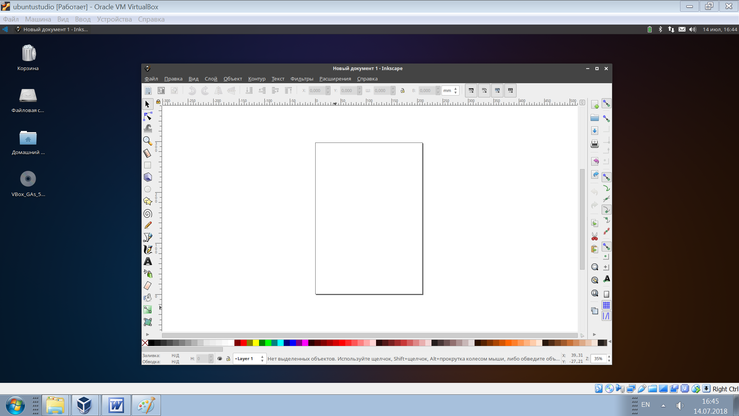Image resolution: width=739 pixels, height=416 pixels.
Task: Select the Gradient tool
Action: 148,310
